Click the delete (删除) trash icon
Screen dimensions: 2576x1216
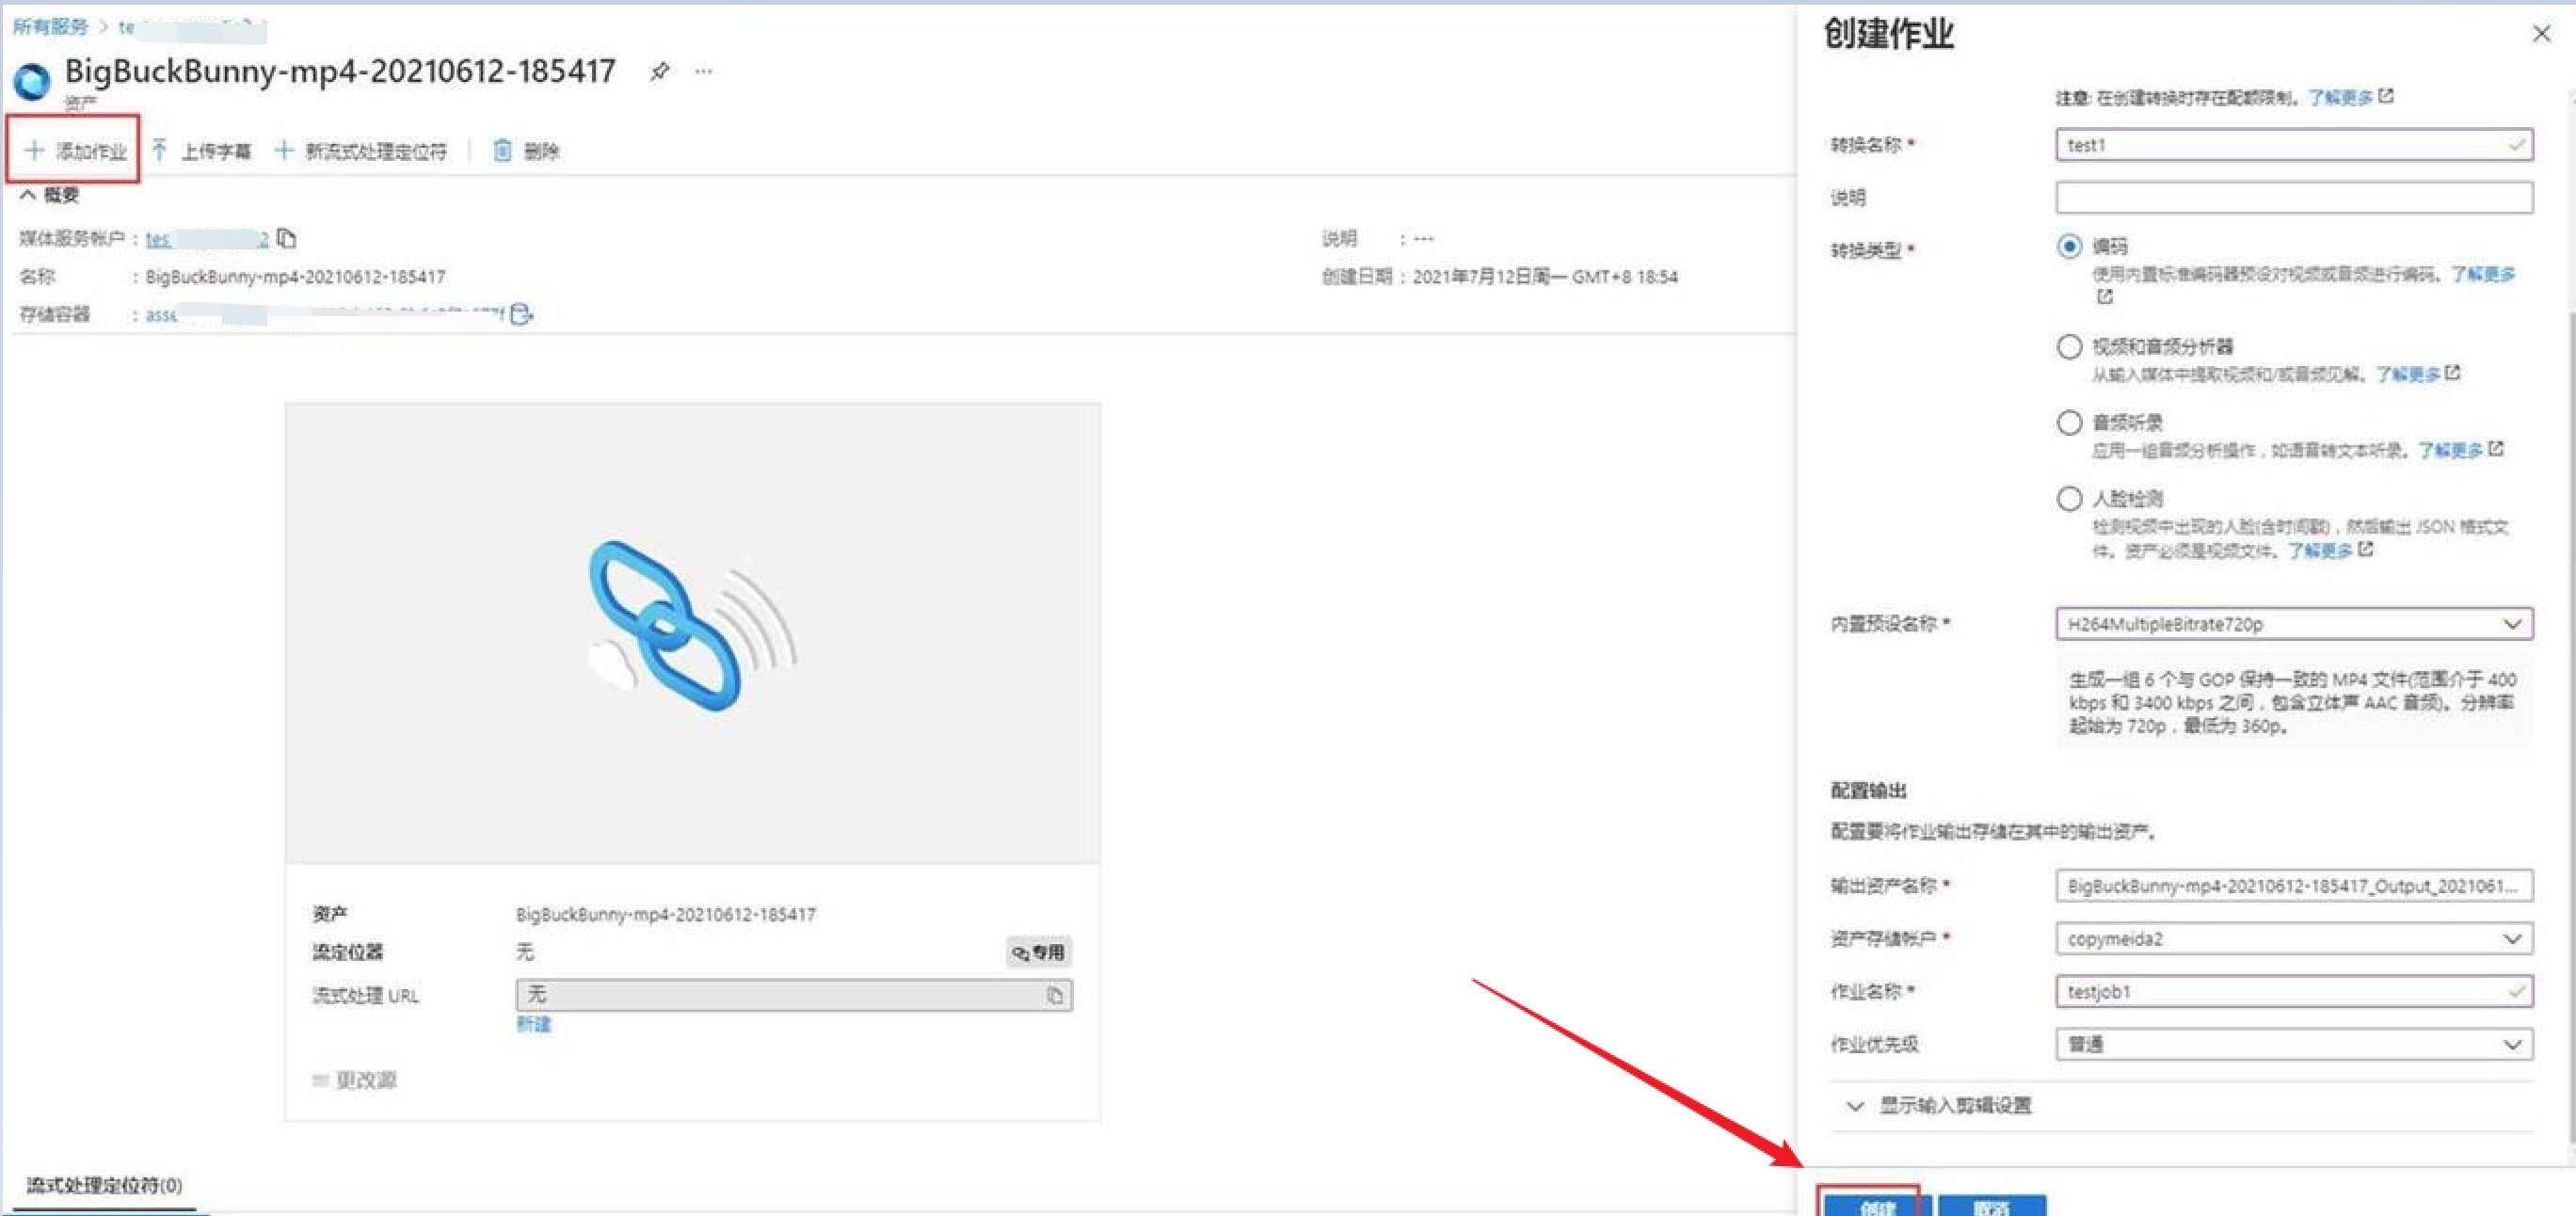pos(502,150)
